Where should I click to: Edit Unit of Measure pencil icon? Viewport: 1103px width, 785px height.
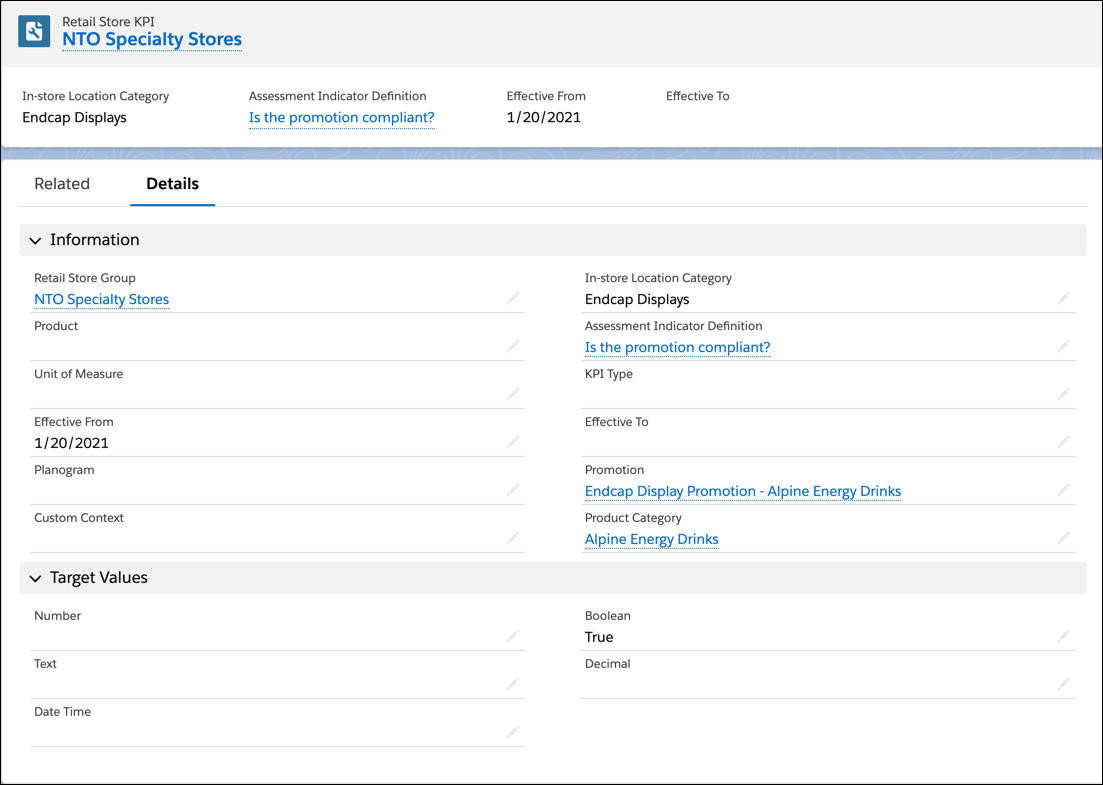pyautogui.click(x=513, y=395)
